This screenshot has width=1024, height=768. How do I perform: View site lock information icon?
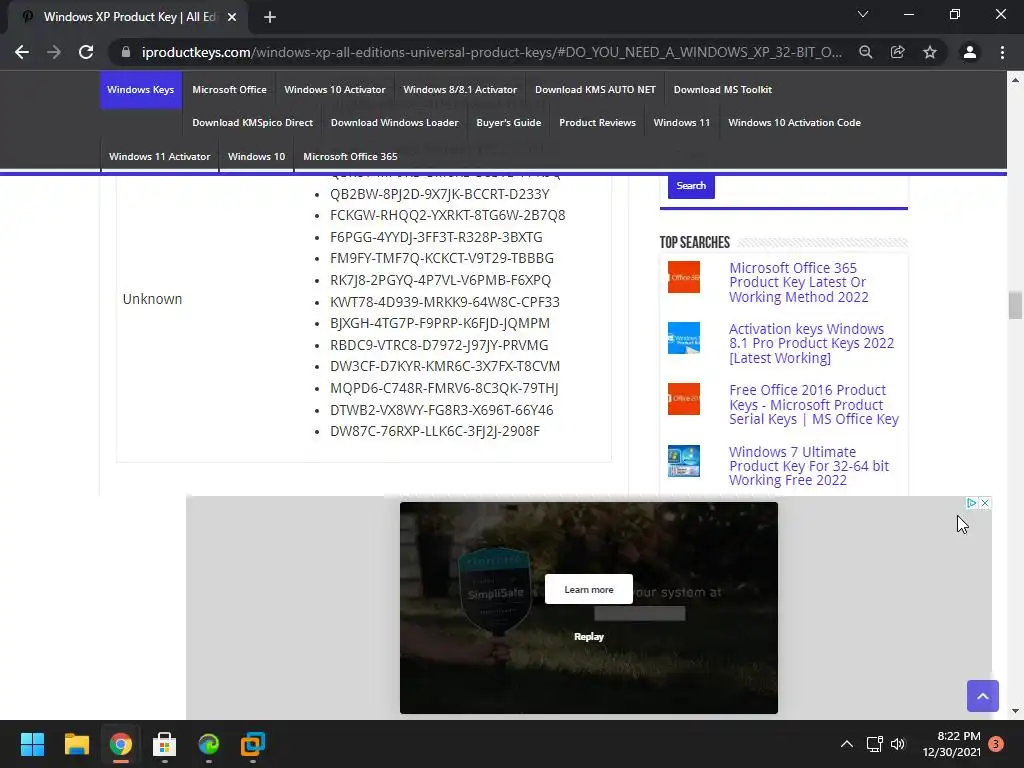click(126, 52)
